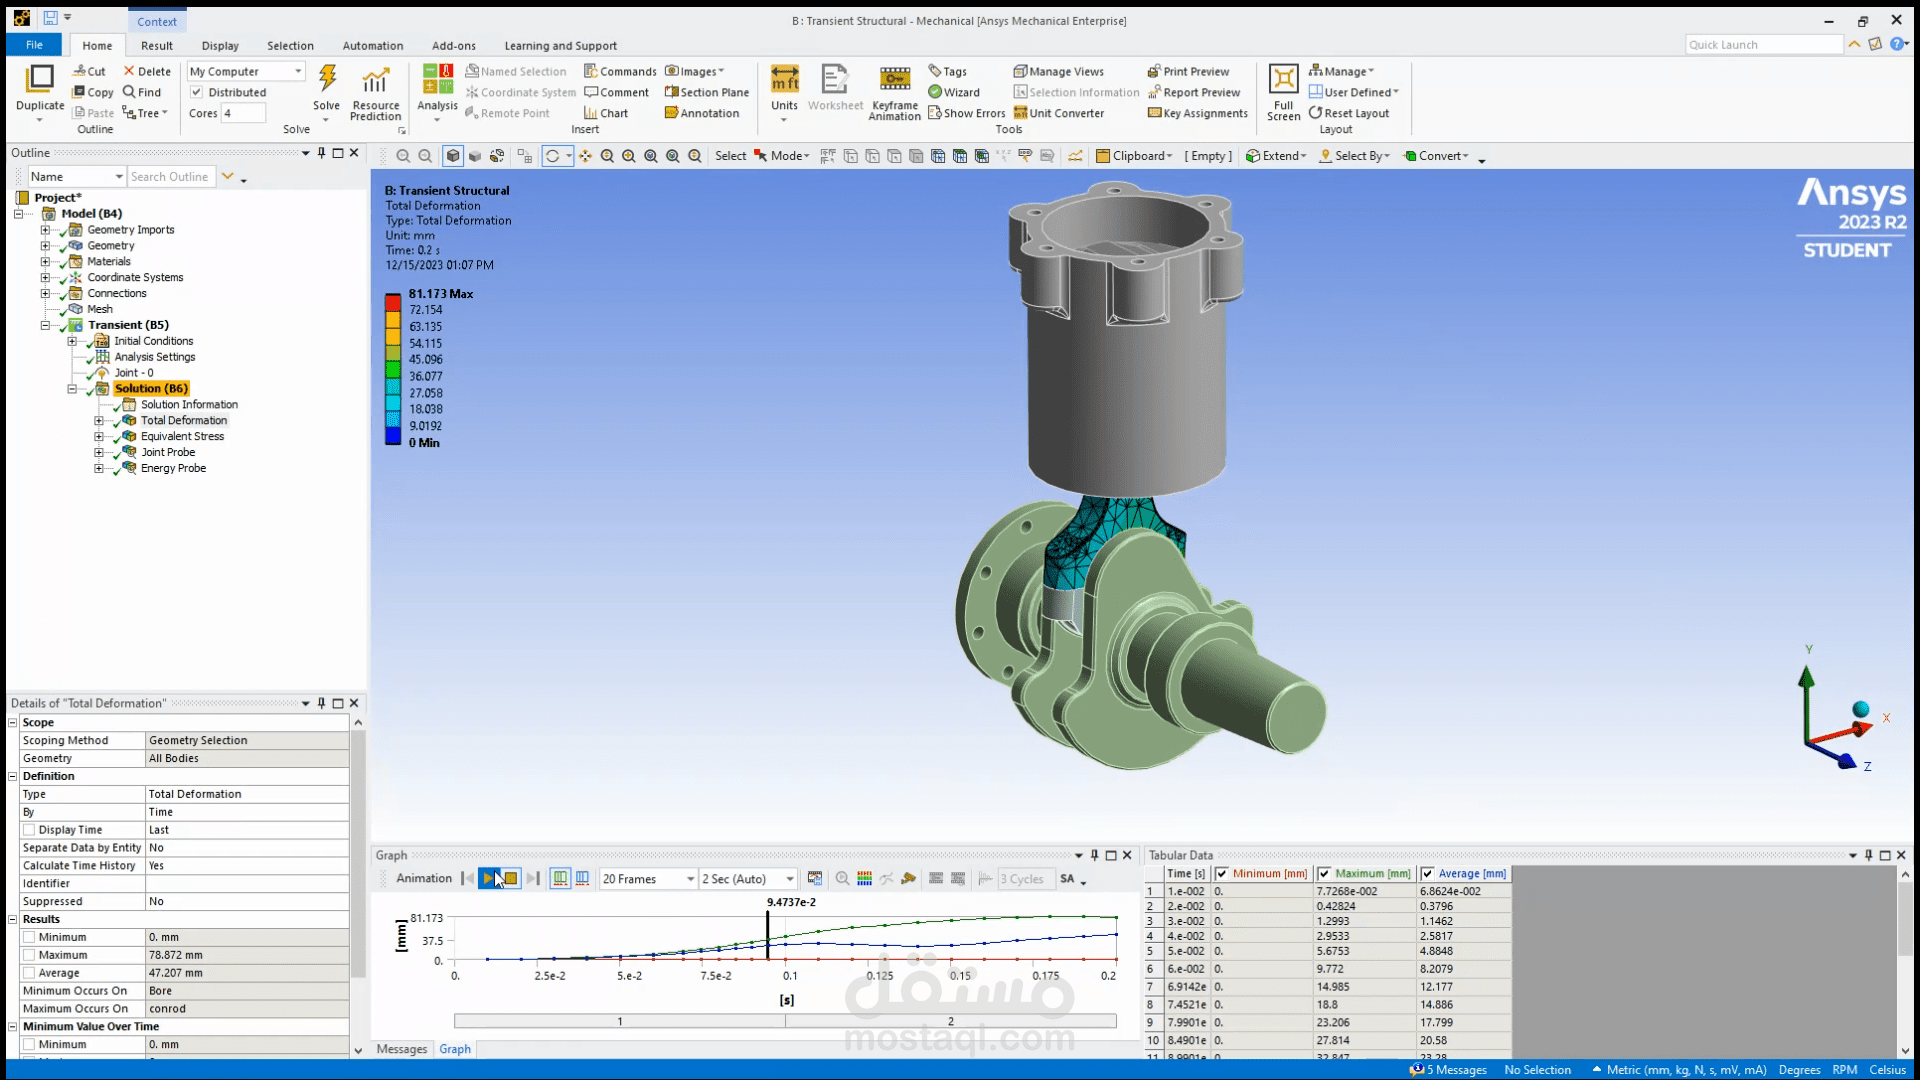Screen dimensions: 1920x1080
Task: Toggle the Display Time checkbox
Action: tap(29, 830)
